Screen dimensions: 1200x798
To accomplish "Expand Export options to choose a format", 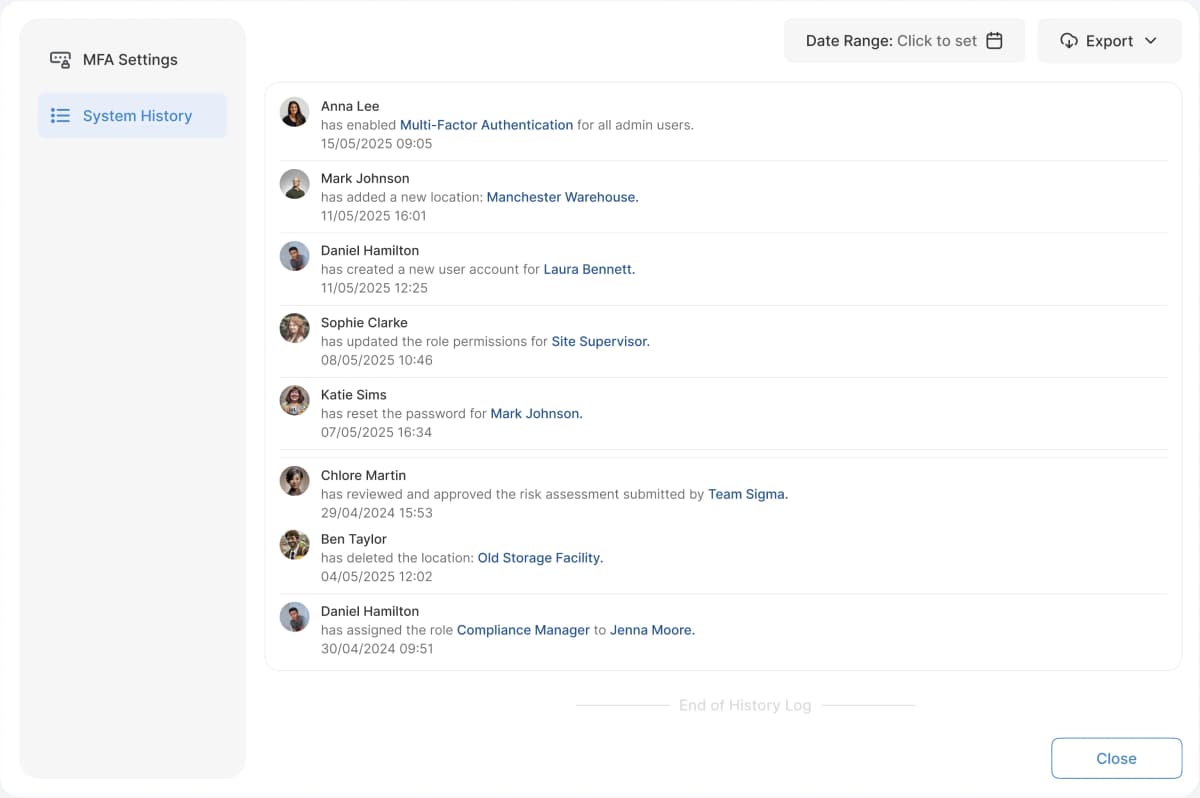I will point(1110,41).
